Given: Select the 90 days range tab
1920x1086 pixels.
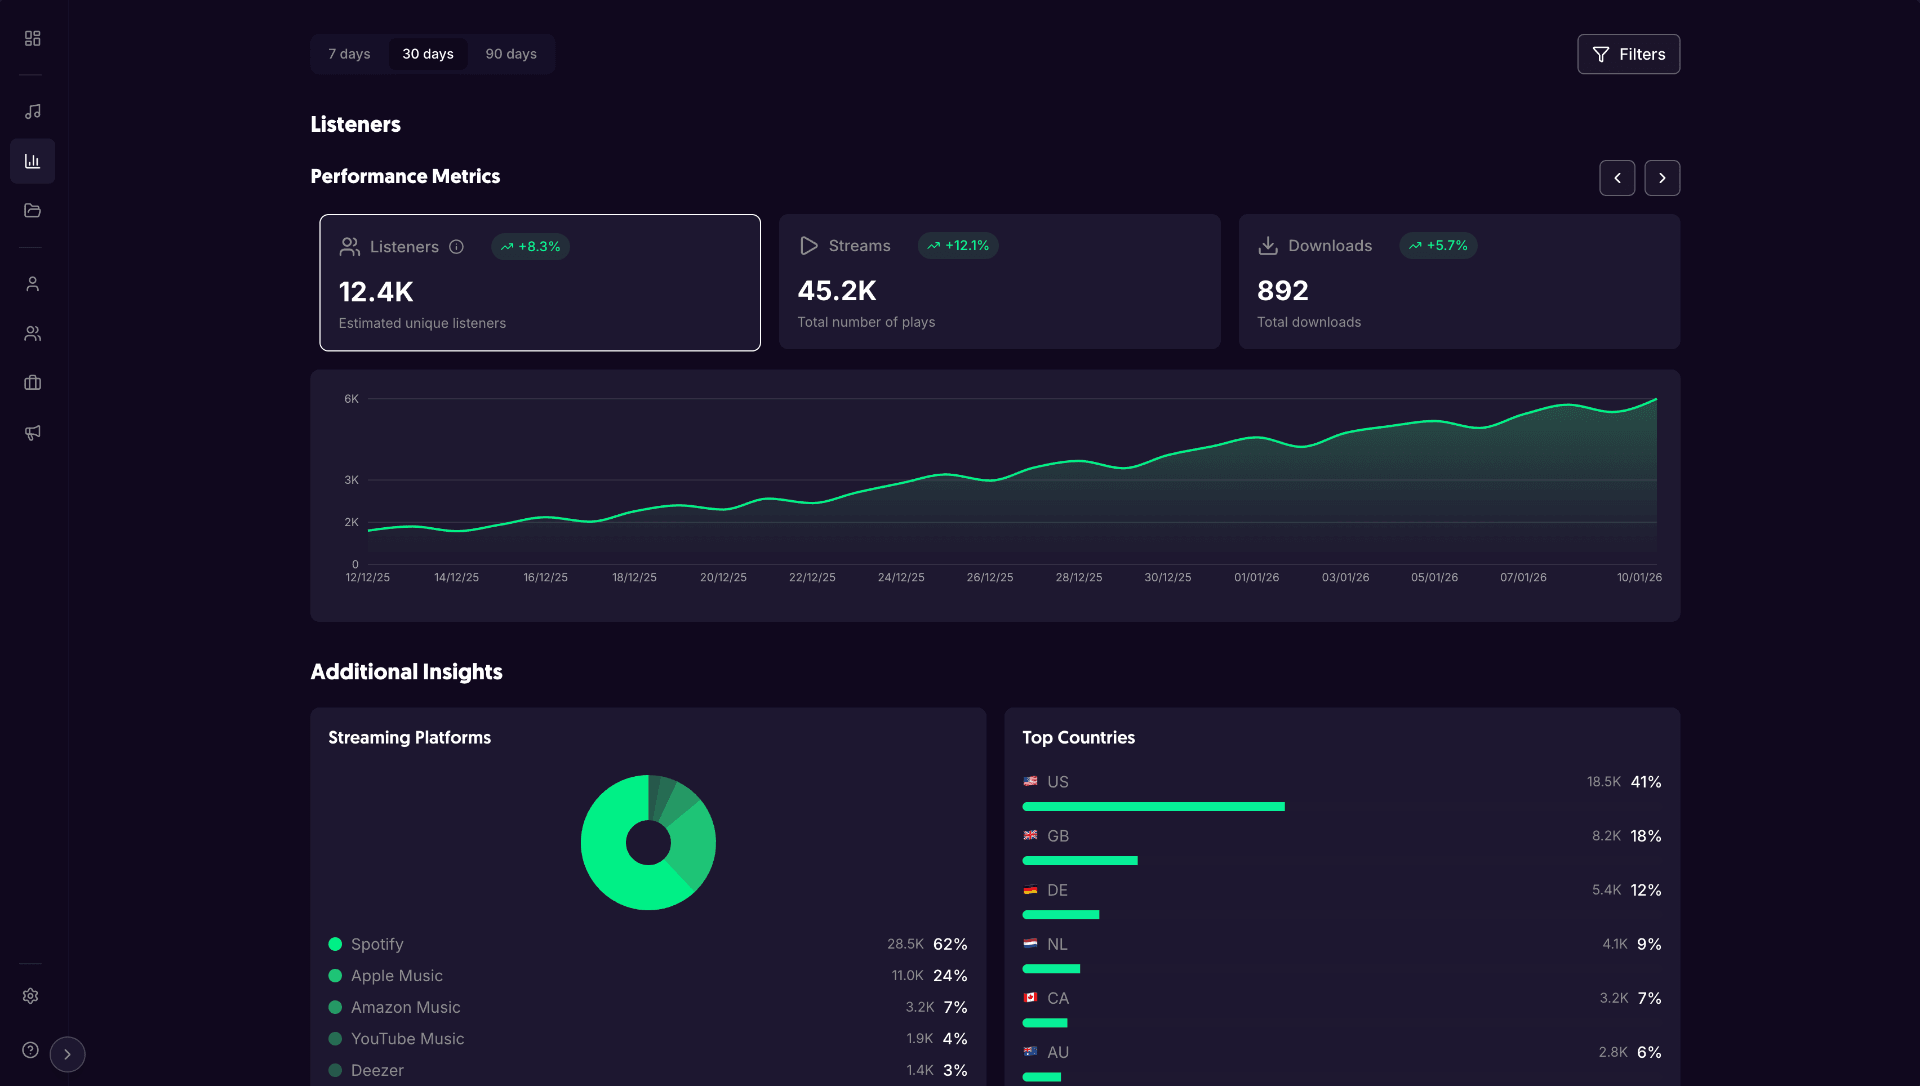Looking at the screenshot, I should (511, 54).
